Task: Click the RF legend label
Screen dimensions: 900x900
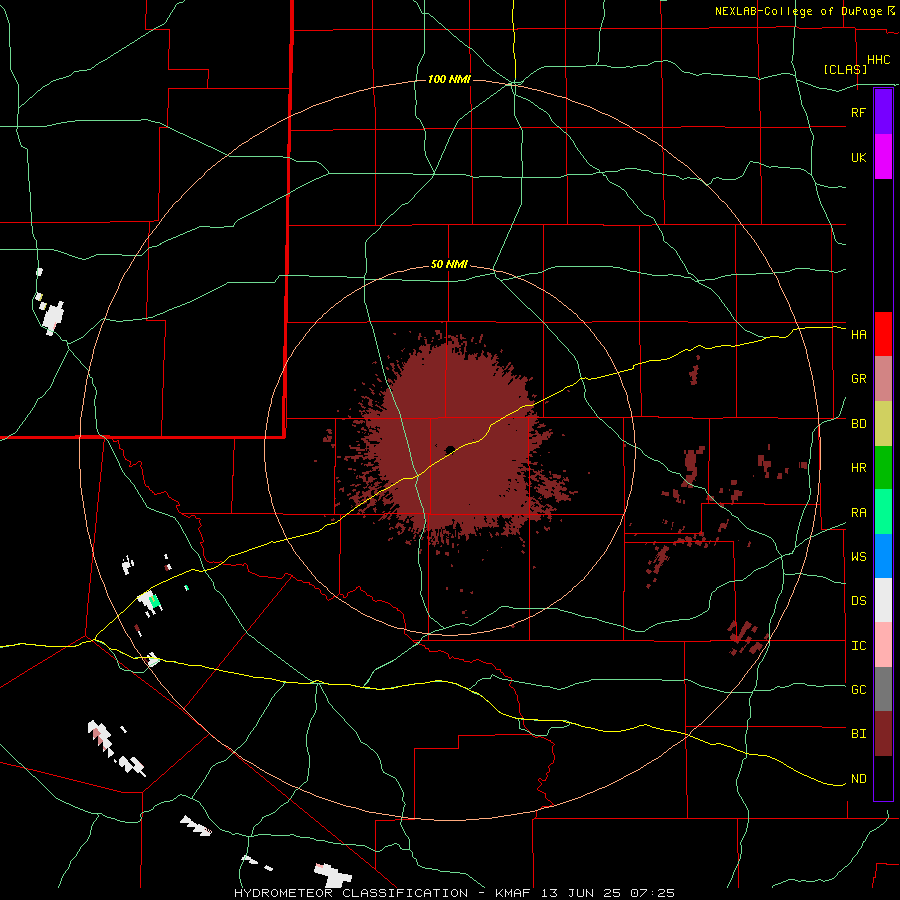Action: click(x=858, y=112)
